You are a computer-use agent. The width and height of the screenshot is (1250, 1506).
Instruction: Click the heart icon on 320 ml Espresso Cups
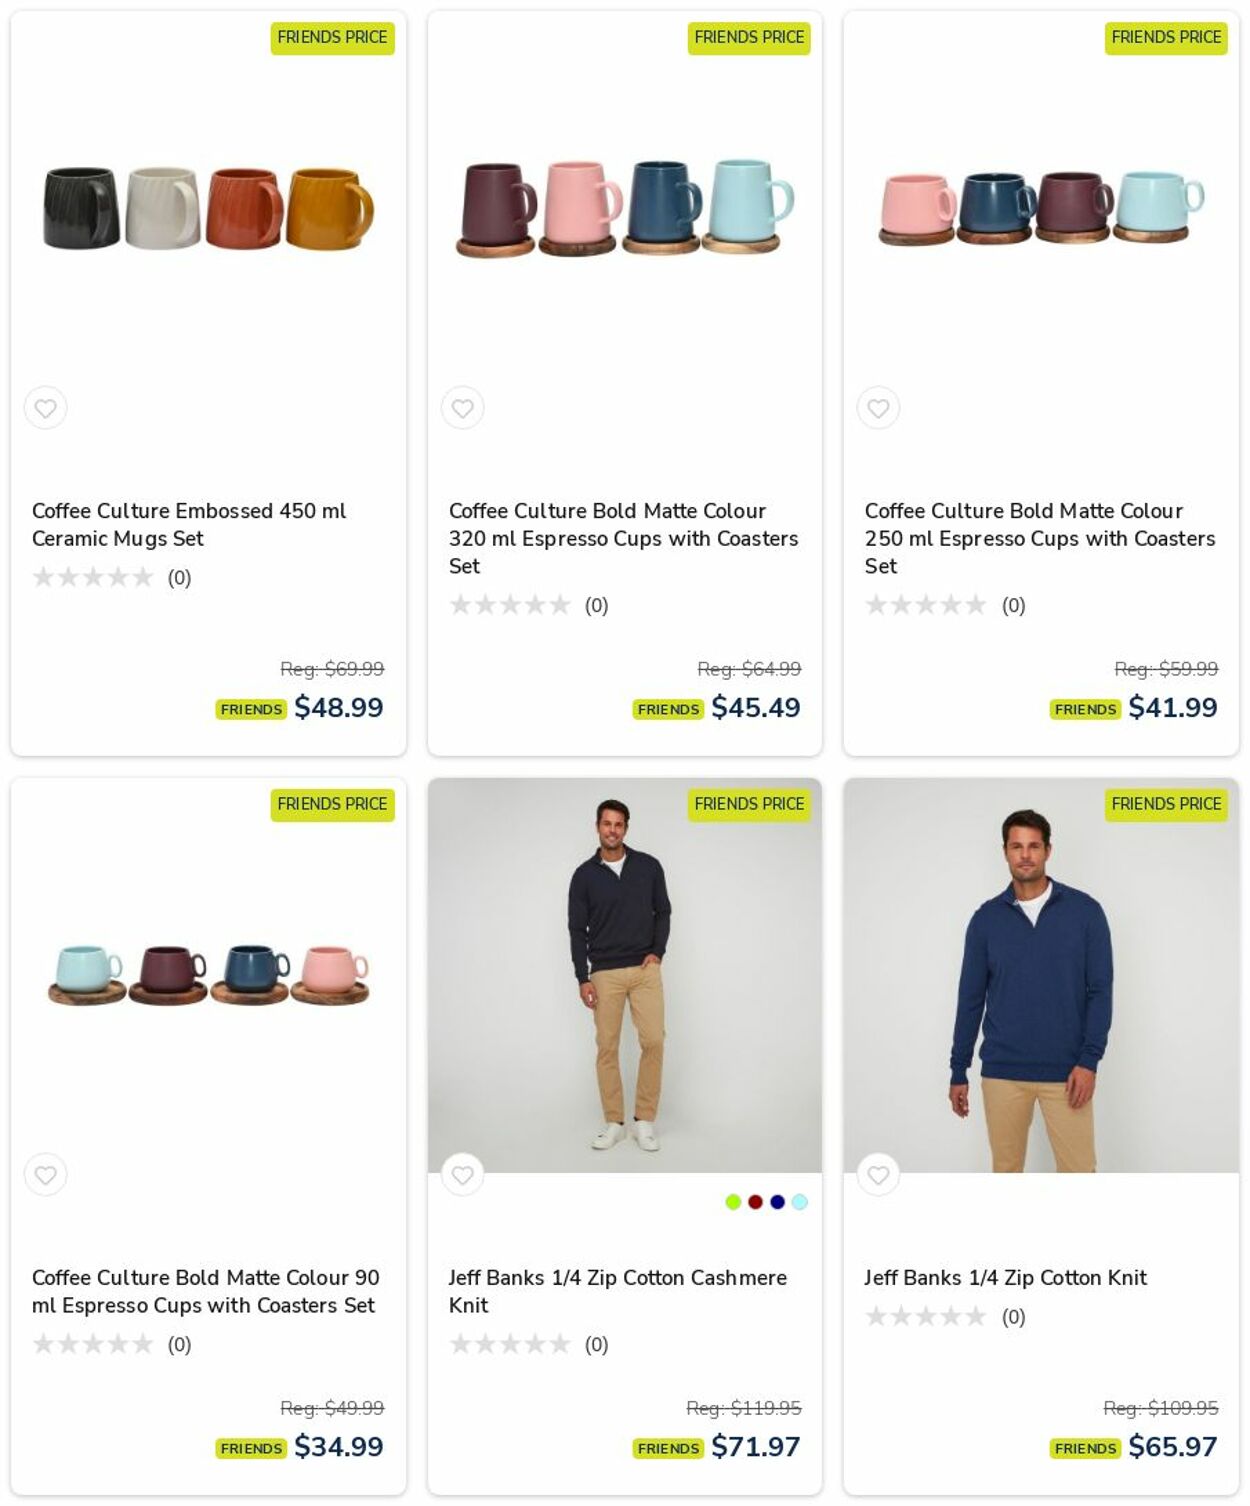point(462,407)
